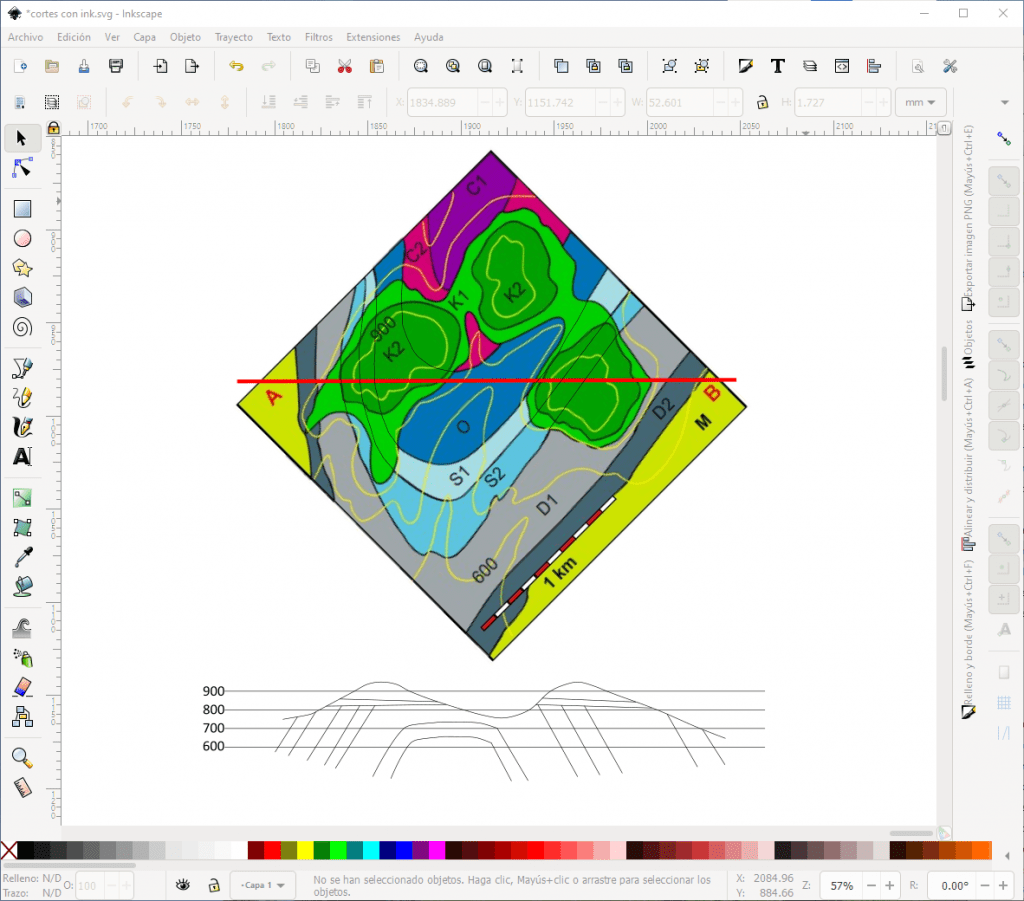Open the Extensiones menu
This screenshot has height=901, width=1024.
[373, 37]
